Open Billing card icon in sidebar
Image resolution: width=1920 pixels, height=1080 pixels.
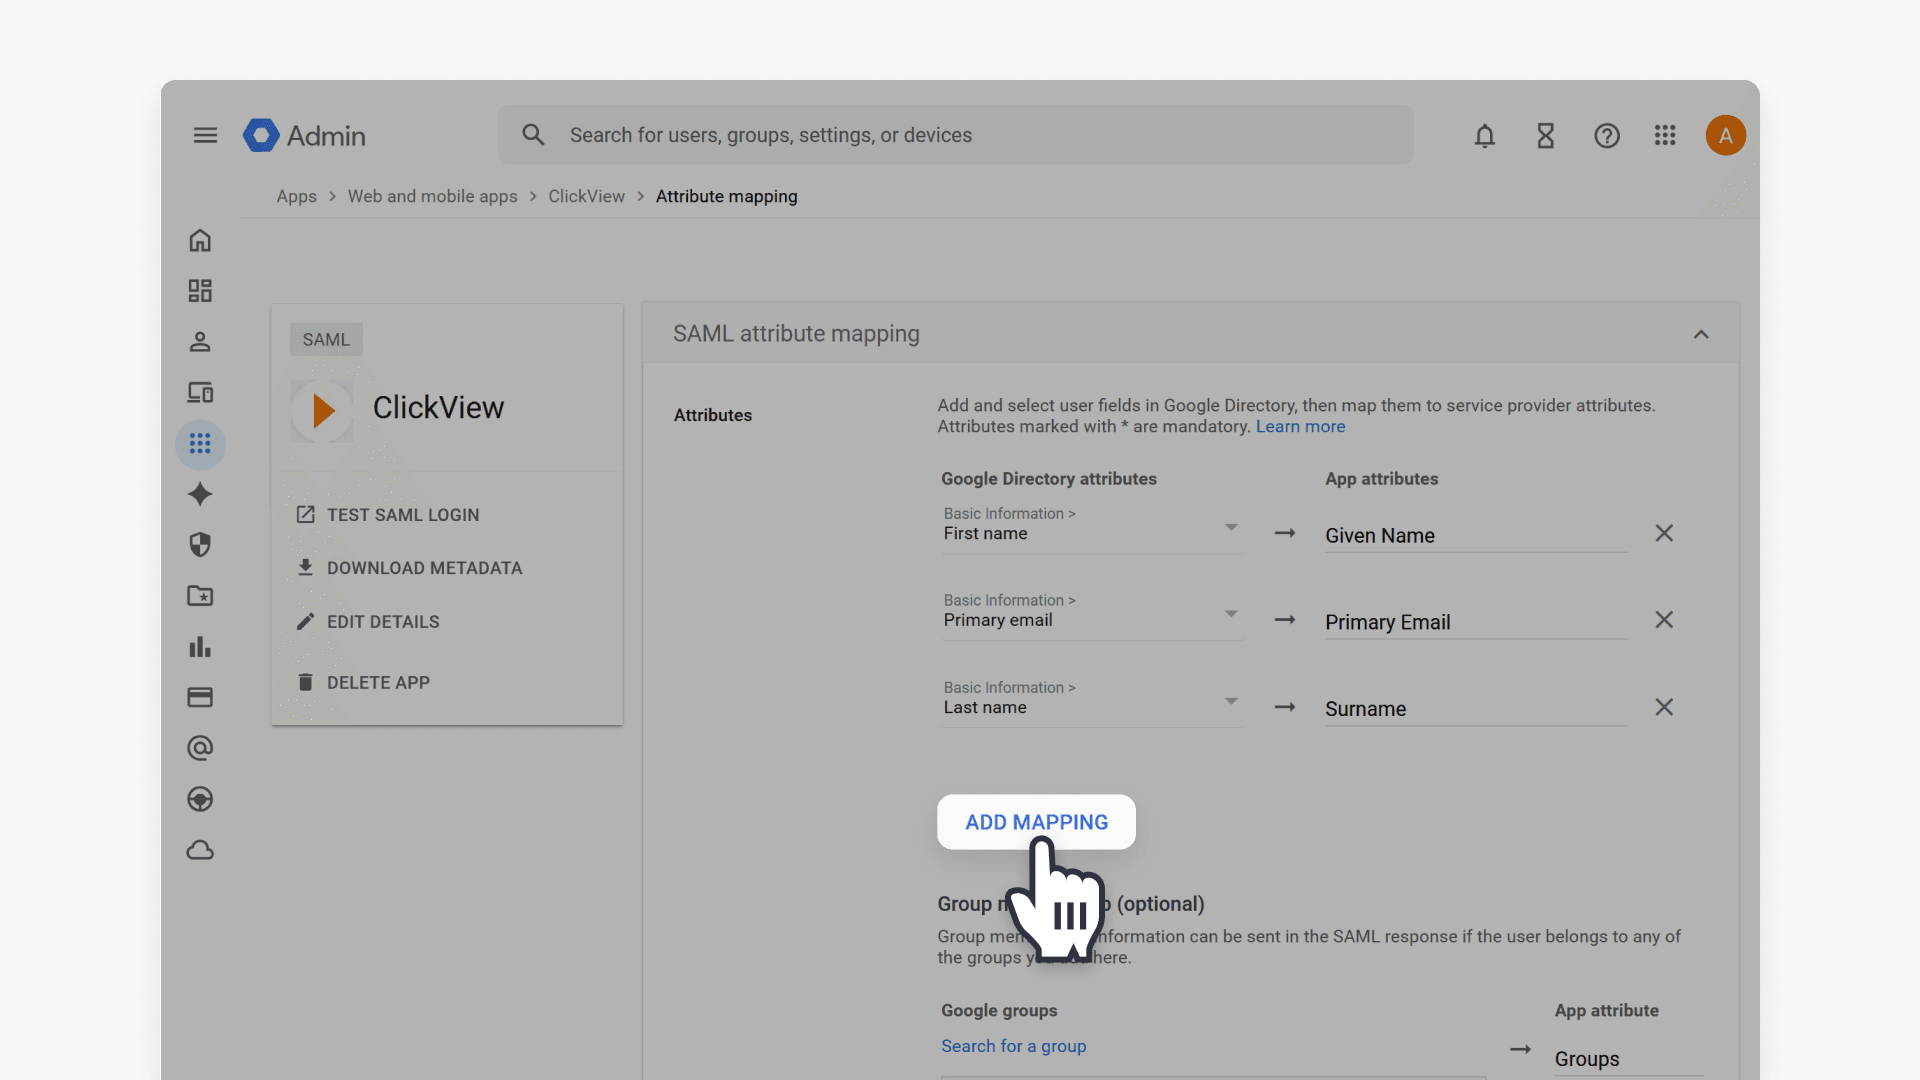pyautogui.click(x=200, y=697)
